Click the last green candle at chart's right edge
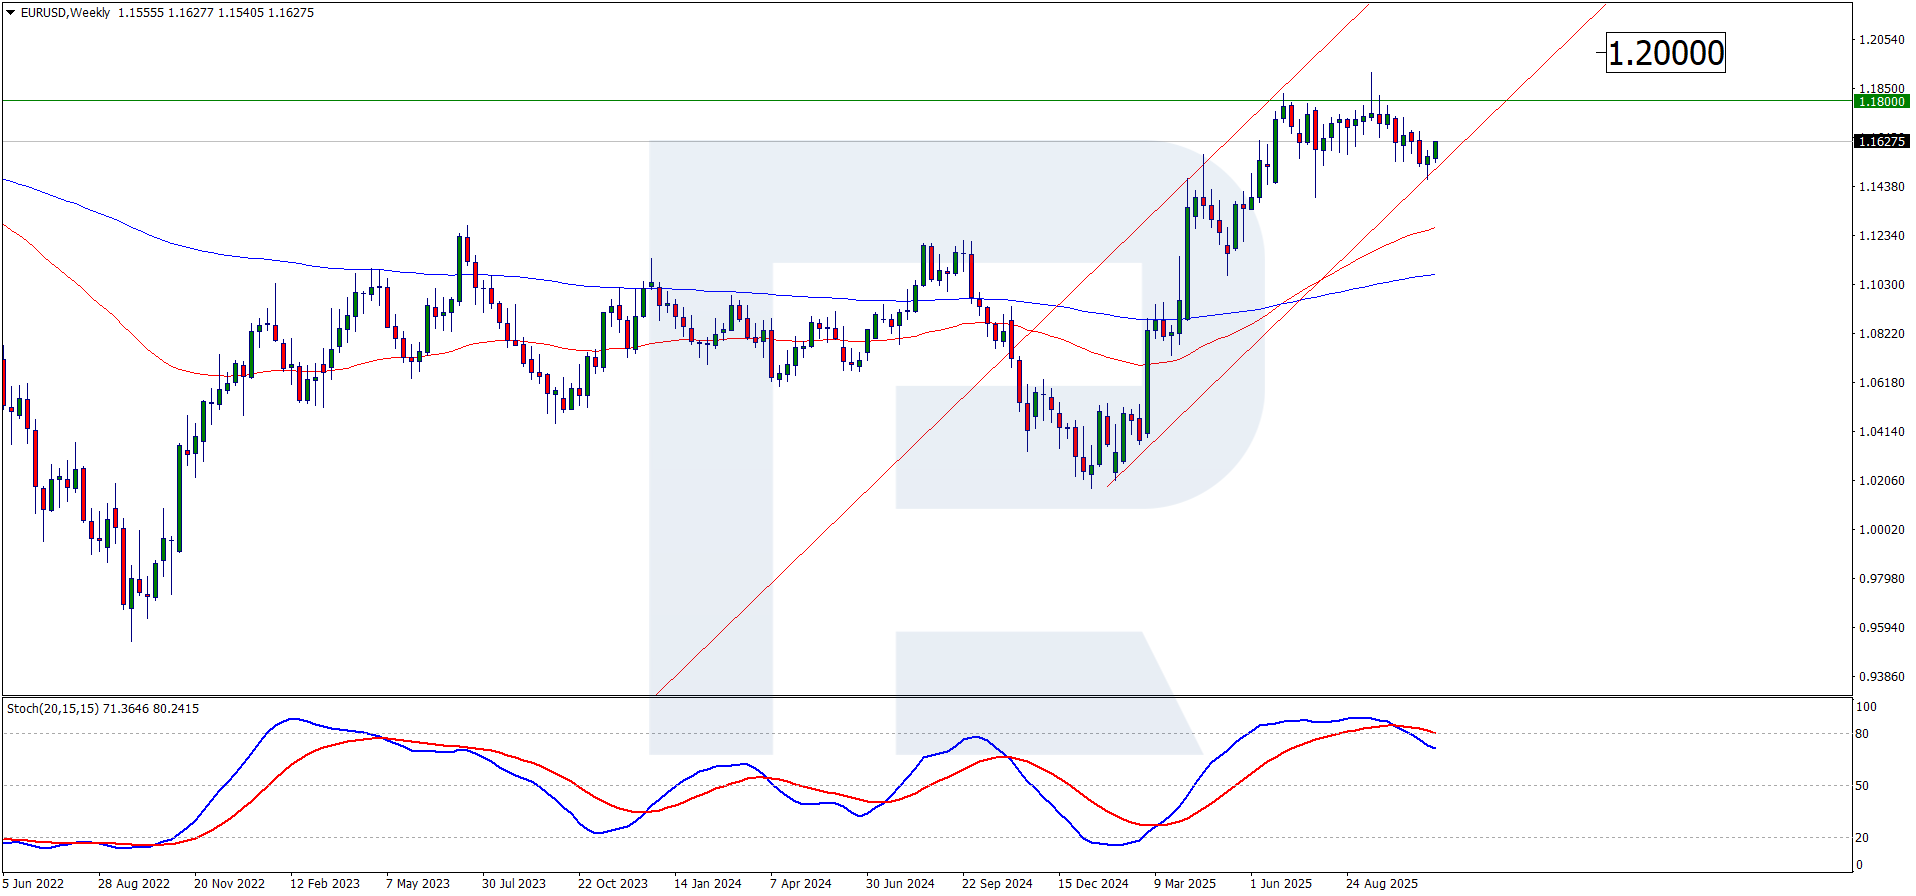 coord(1435,150)
